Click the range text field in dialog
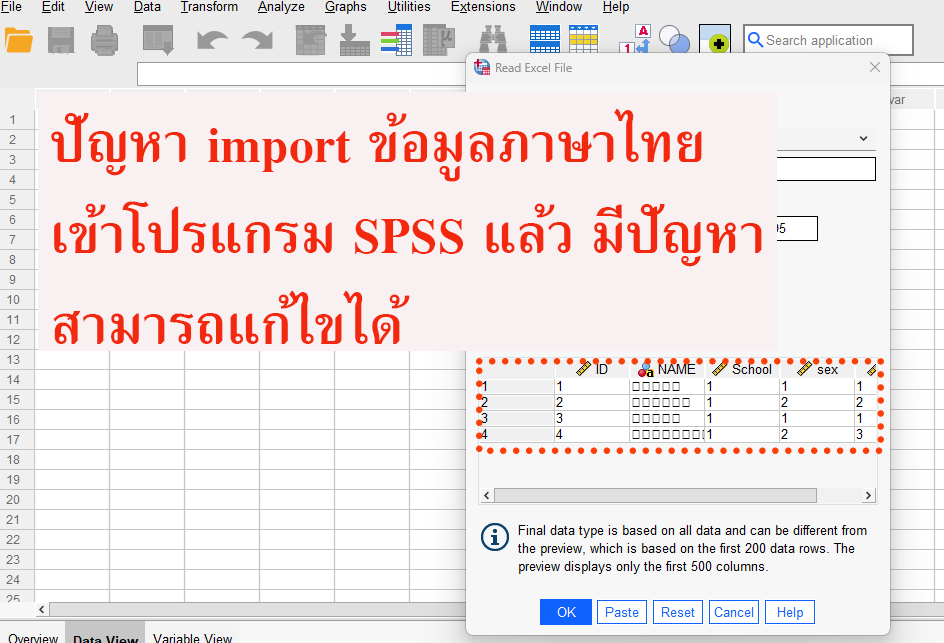Image resolution: width=944 pixels, height=643 pixels. (x=826, y=169)
